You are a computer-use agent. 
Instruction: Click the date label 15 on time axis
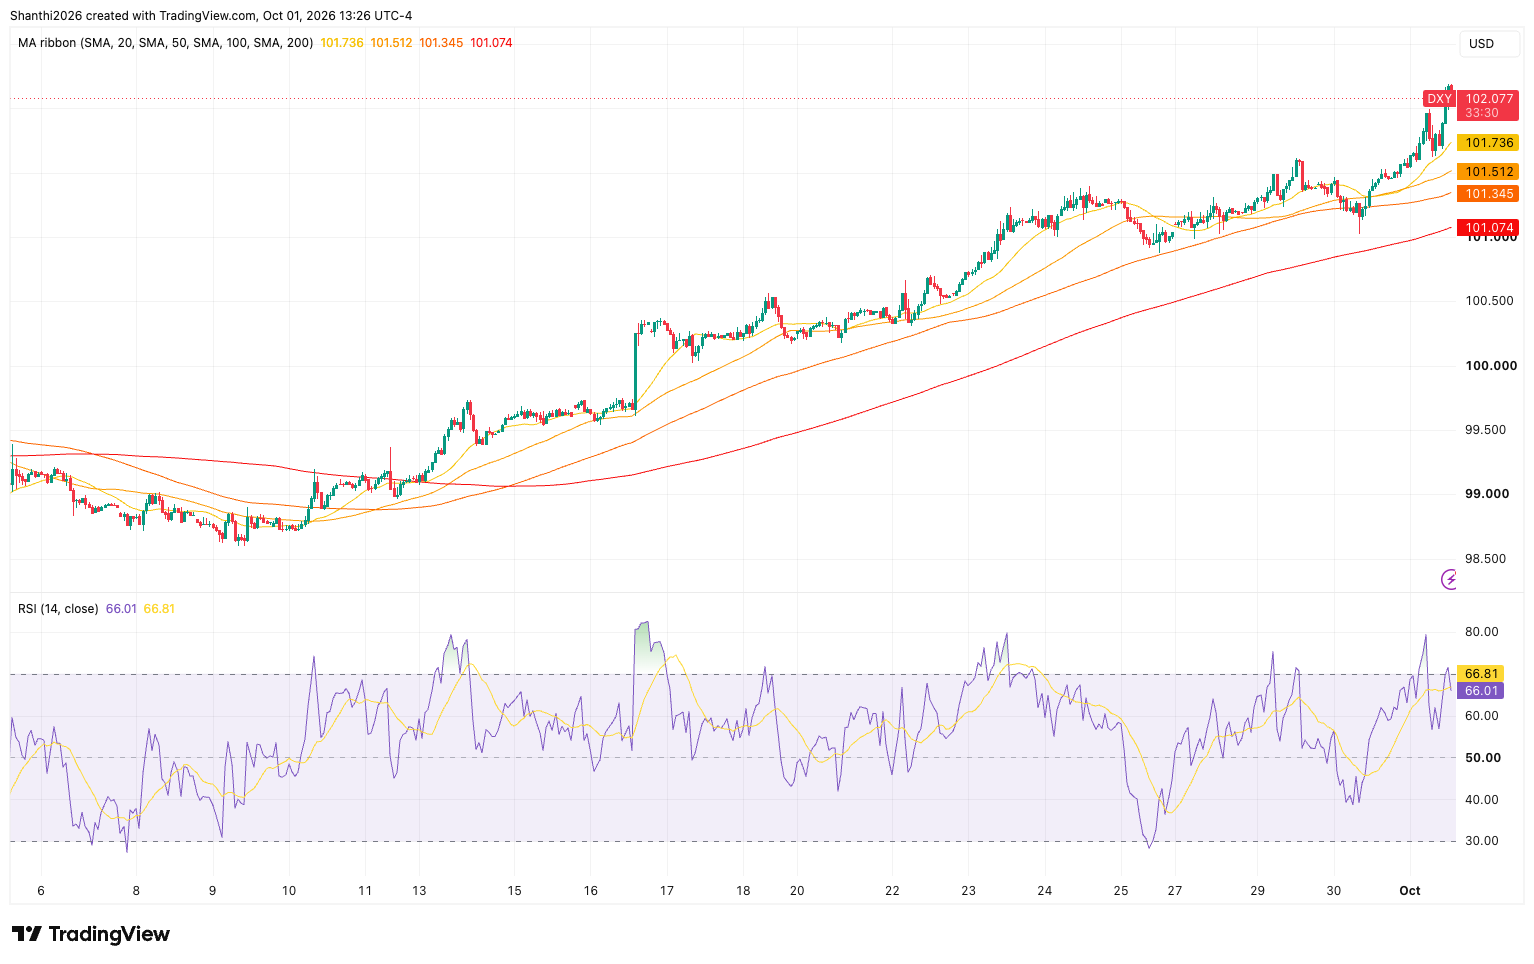tap(514, 890)
